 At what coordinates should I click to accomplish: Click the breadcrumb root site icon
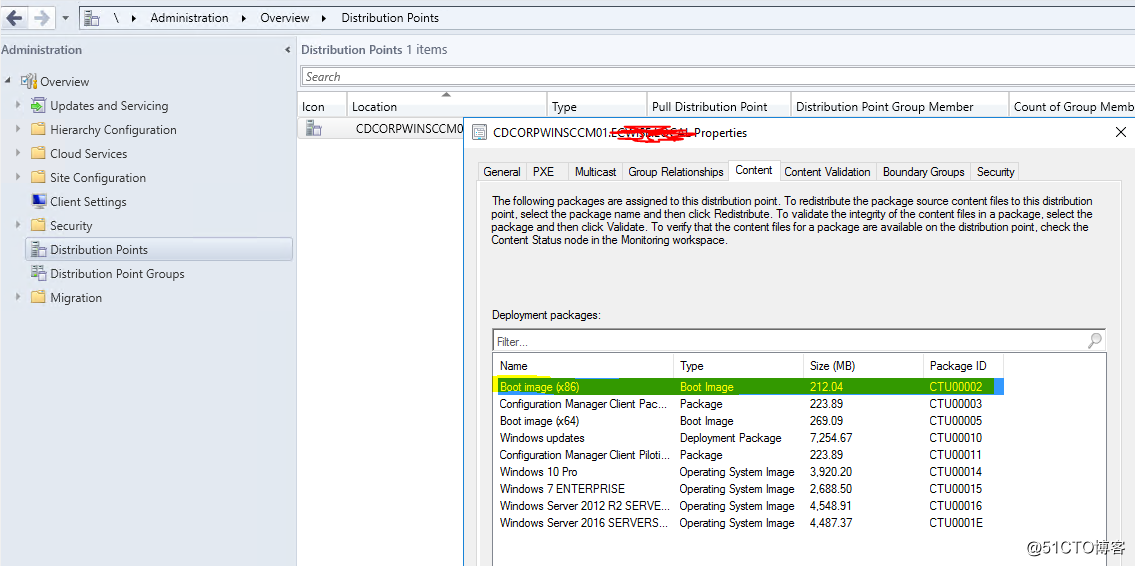tap(91, 18)
